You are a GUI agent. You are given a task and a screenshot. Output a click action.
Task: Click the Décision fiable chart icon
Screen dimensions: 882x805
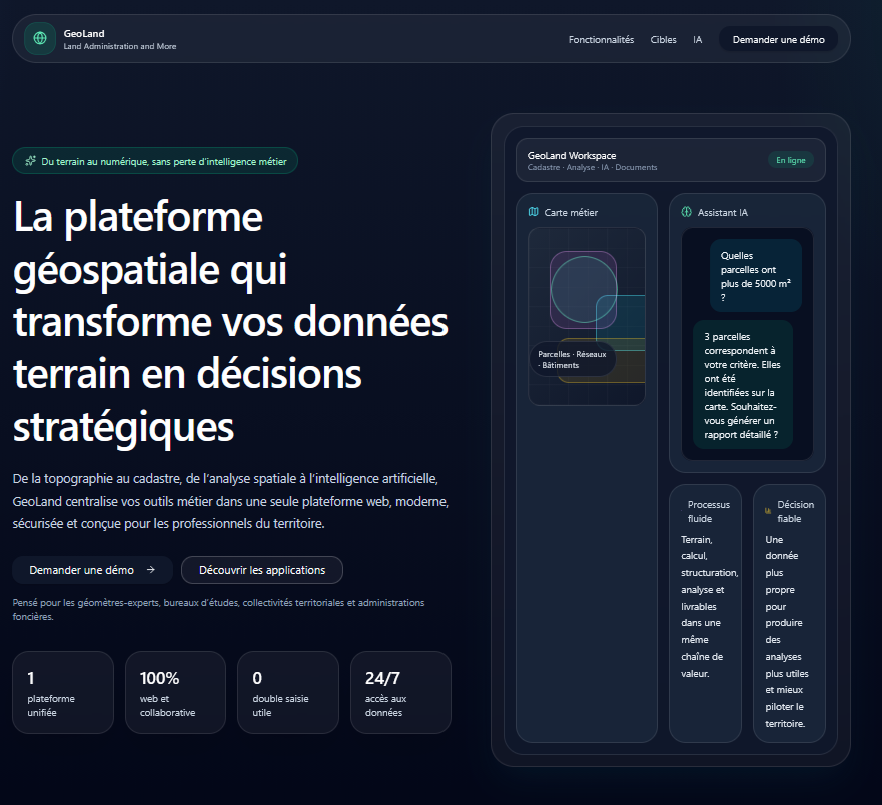(x=768, y=511)
